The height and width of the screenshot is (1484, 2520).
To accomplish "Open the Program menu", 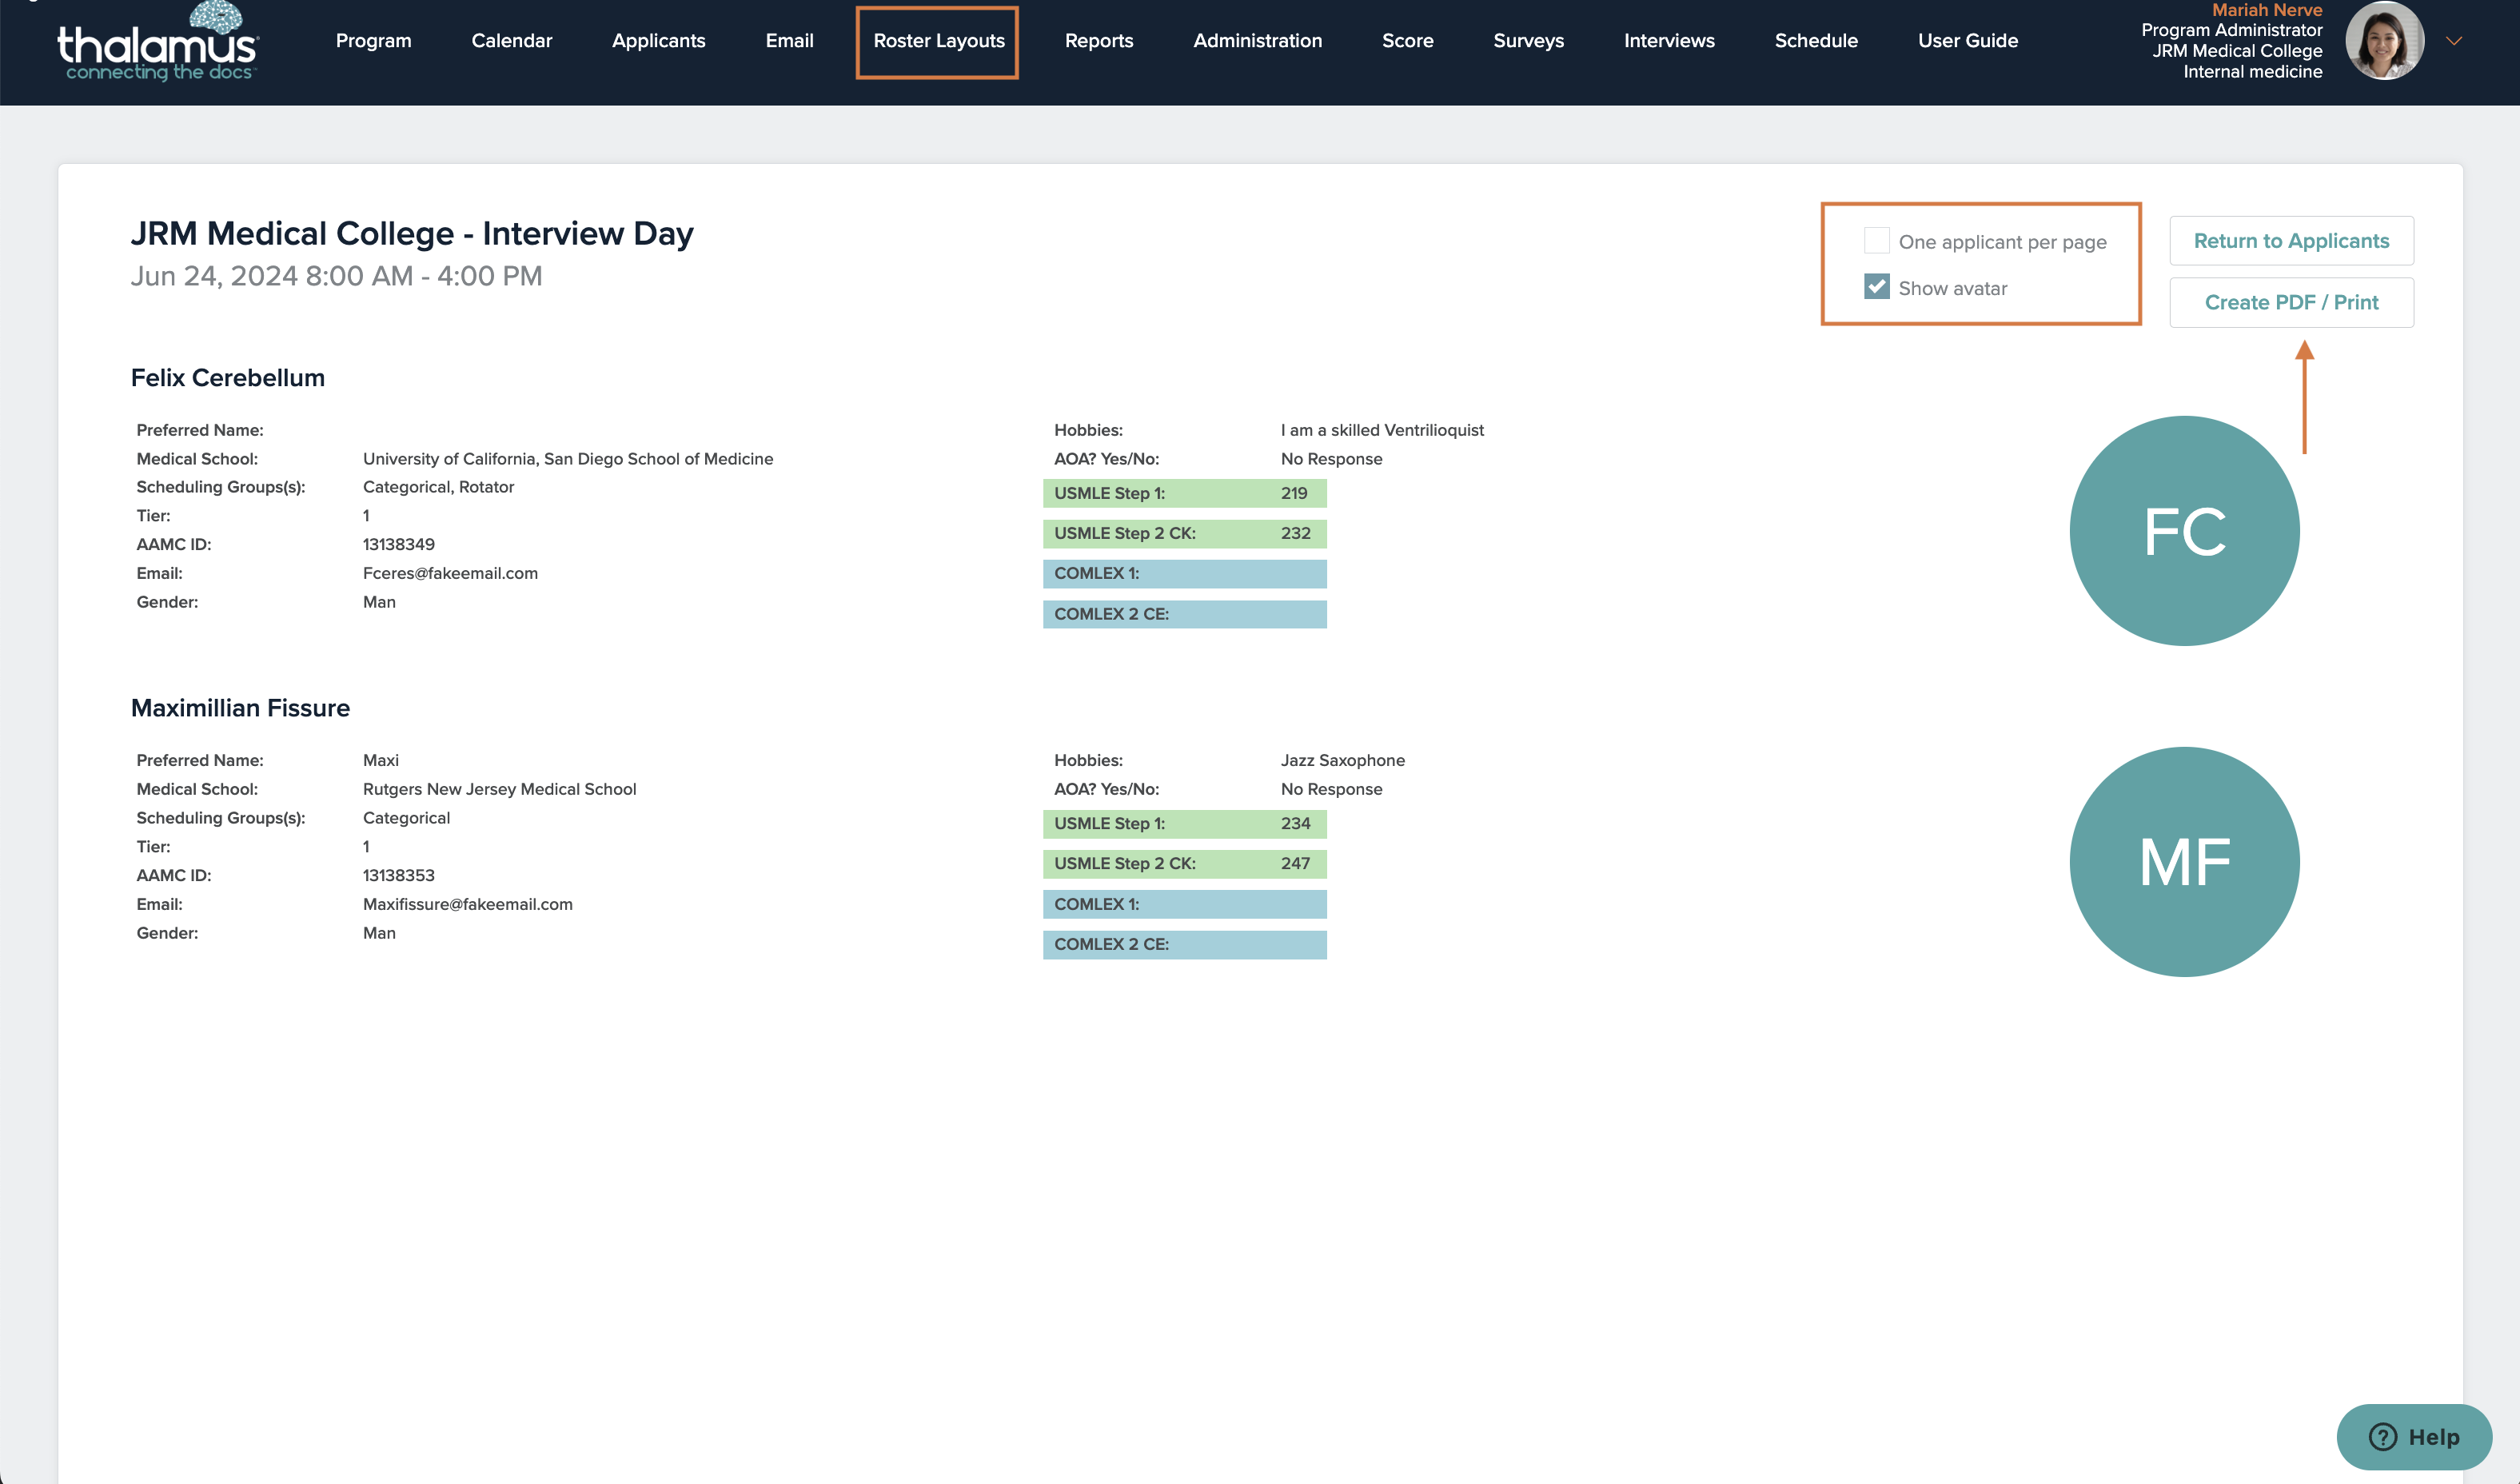I will pos(374,41).
